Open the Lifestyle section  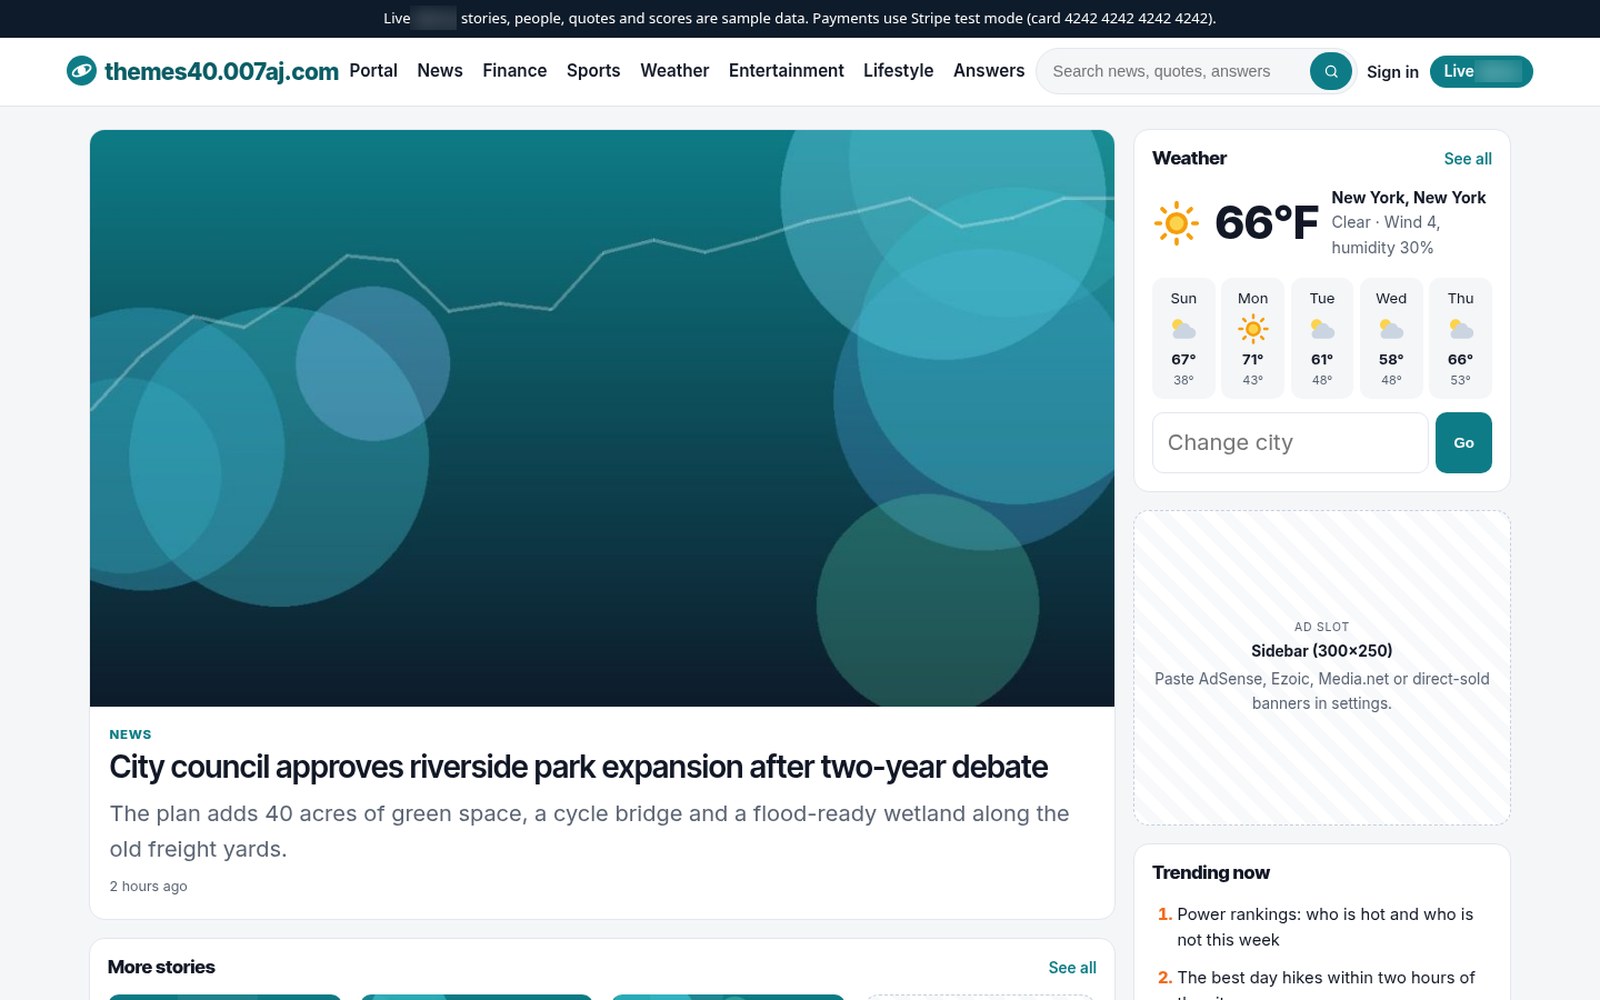point(898,71)
